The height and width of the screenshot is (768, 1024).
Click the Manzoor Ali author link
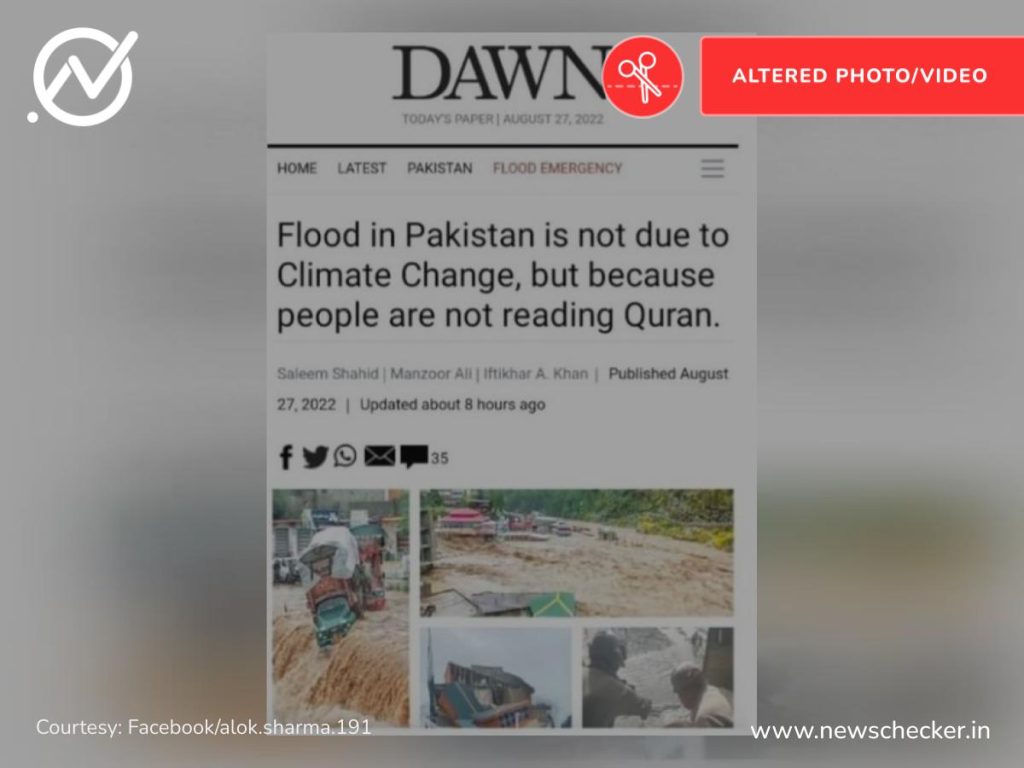pos(431,374)
